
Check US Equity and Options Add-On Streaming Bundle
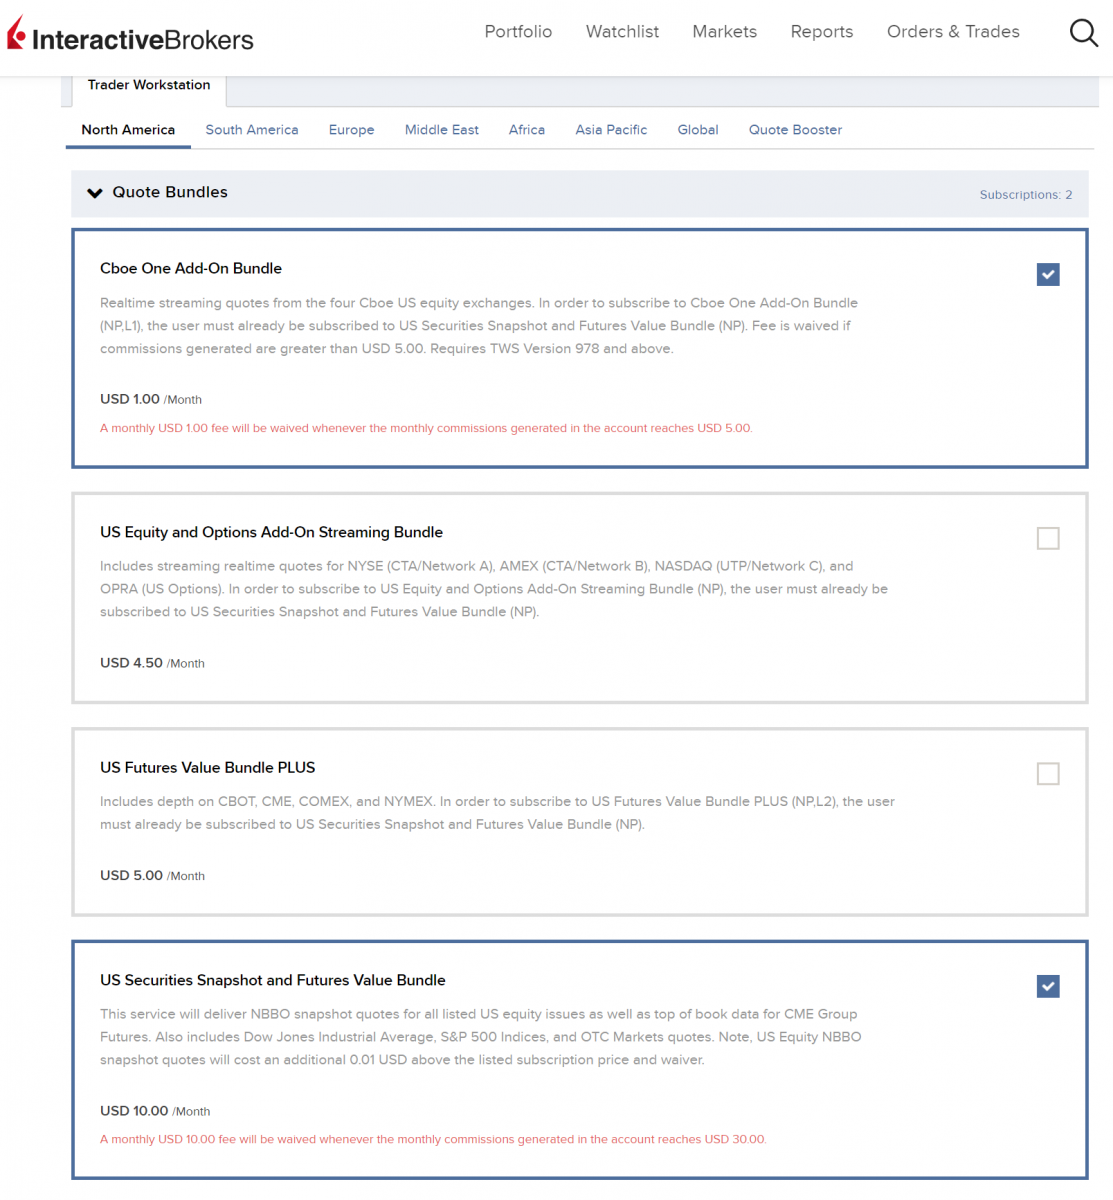pyautogui.click(x=1048, y=538)
